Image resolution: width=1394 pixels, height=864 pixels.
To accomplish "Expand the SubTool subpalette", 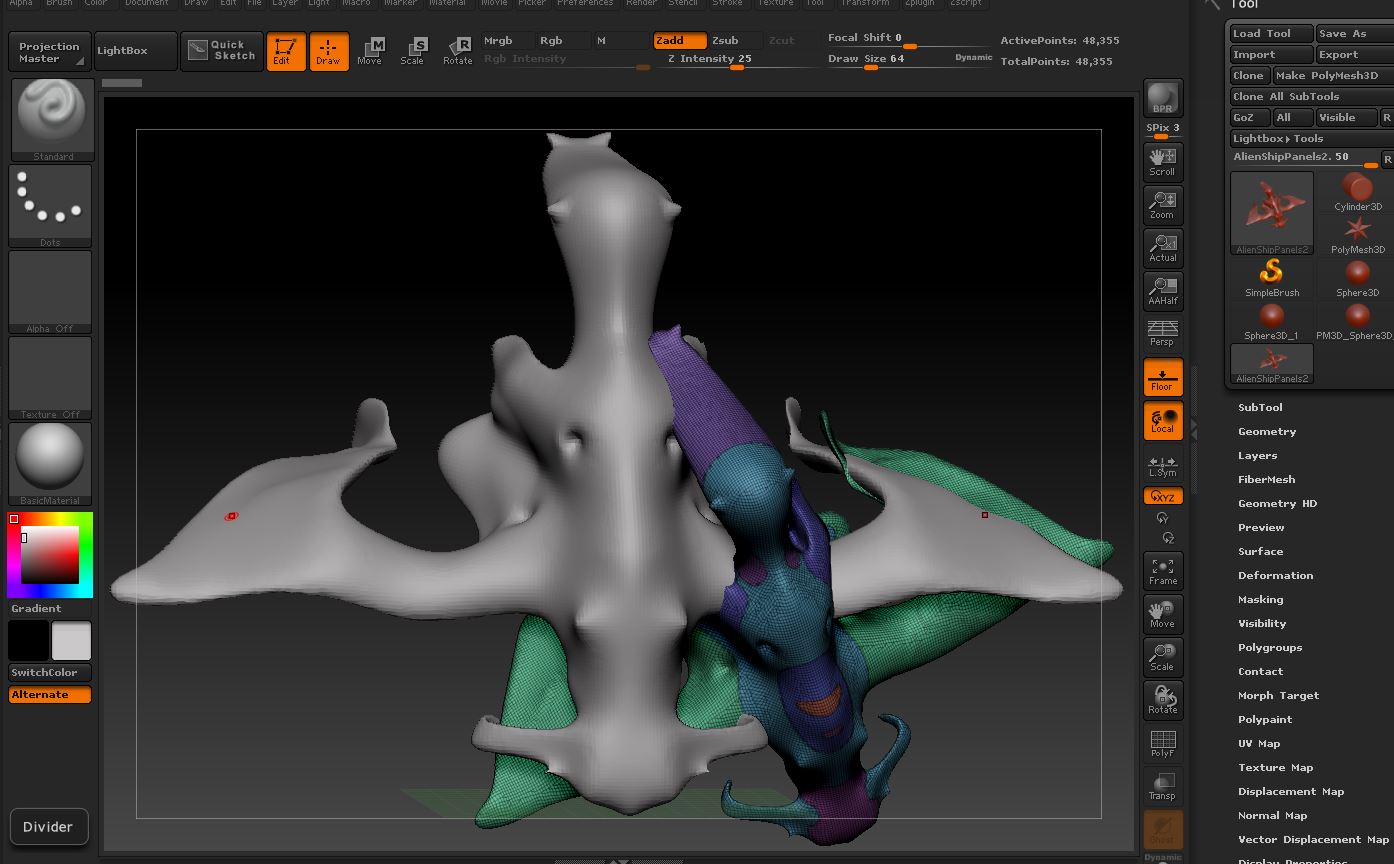I will [1260, 407].
